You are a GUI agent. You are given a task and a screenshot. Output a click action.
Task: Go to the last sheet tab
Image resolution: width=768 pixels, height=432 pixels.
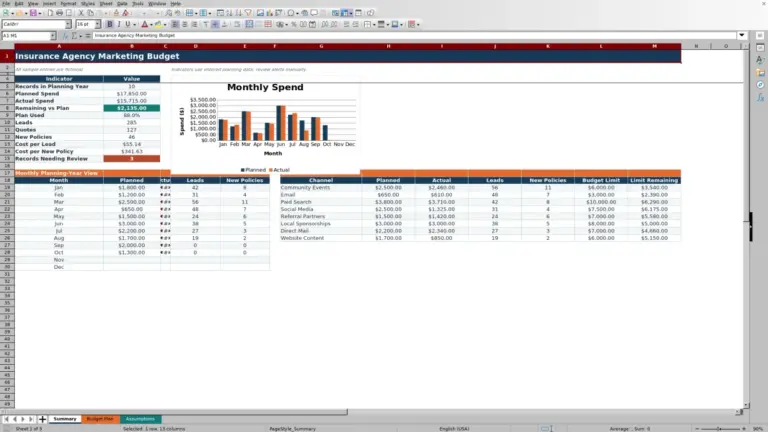pyautogui.click(x=31, y=419)
